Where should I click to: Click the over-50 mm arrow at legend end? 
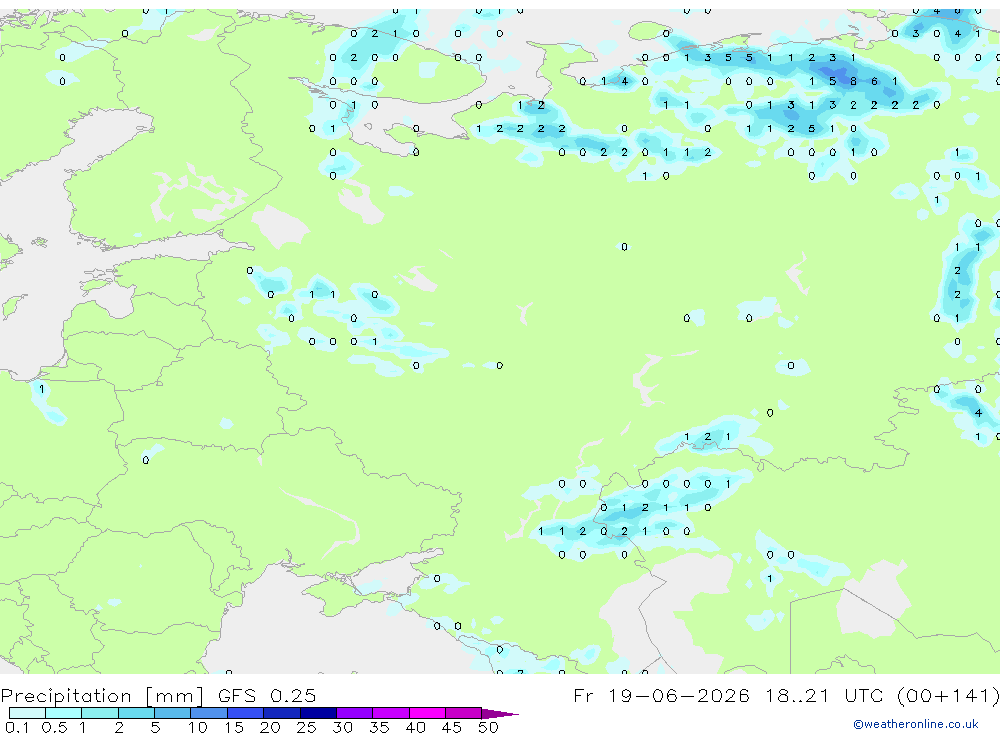pyautogui.click(x=500, y=713)
